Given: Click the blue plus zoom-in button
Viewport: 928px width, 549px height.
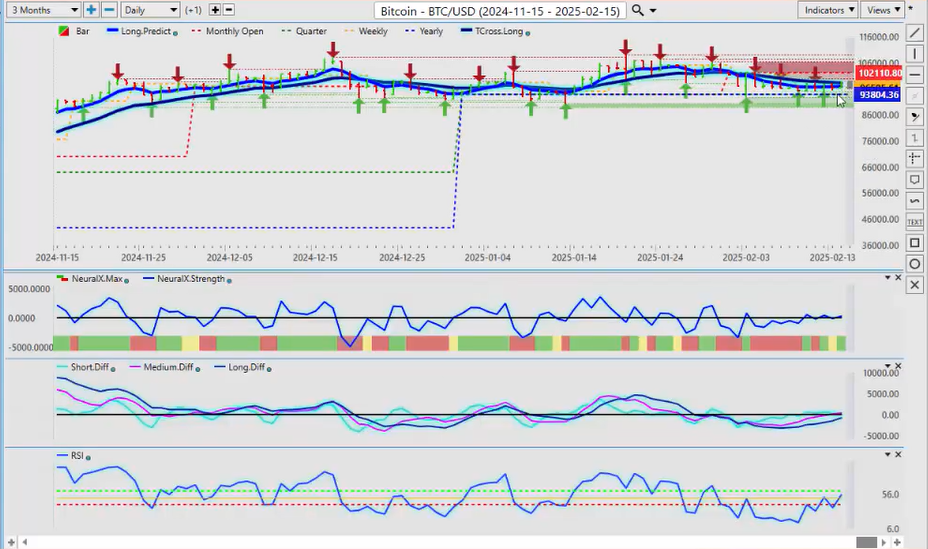Looking at the screenshot, I should 91,10.
